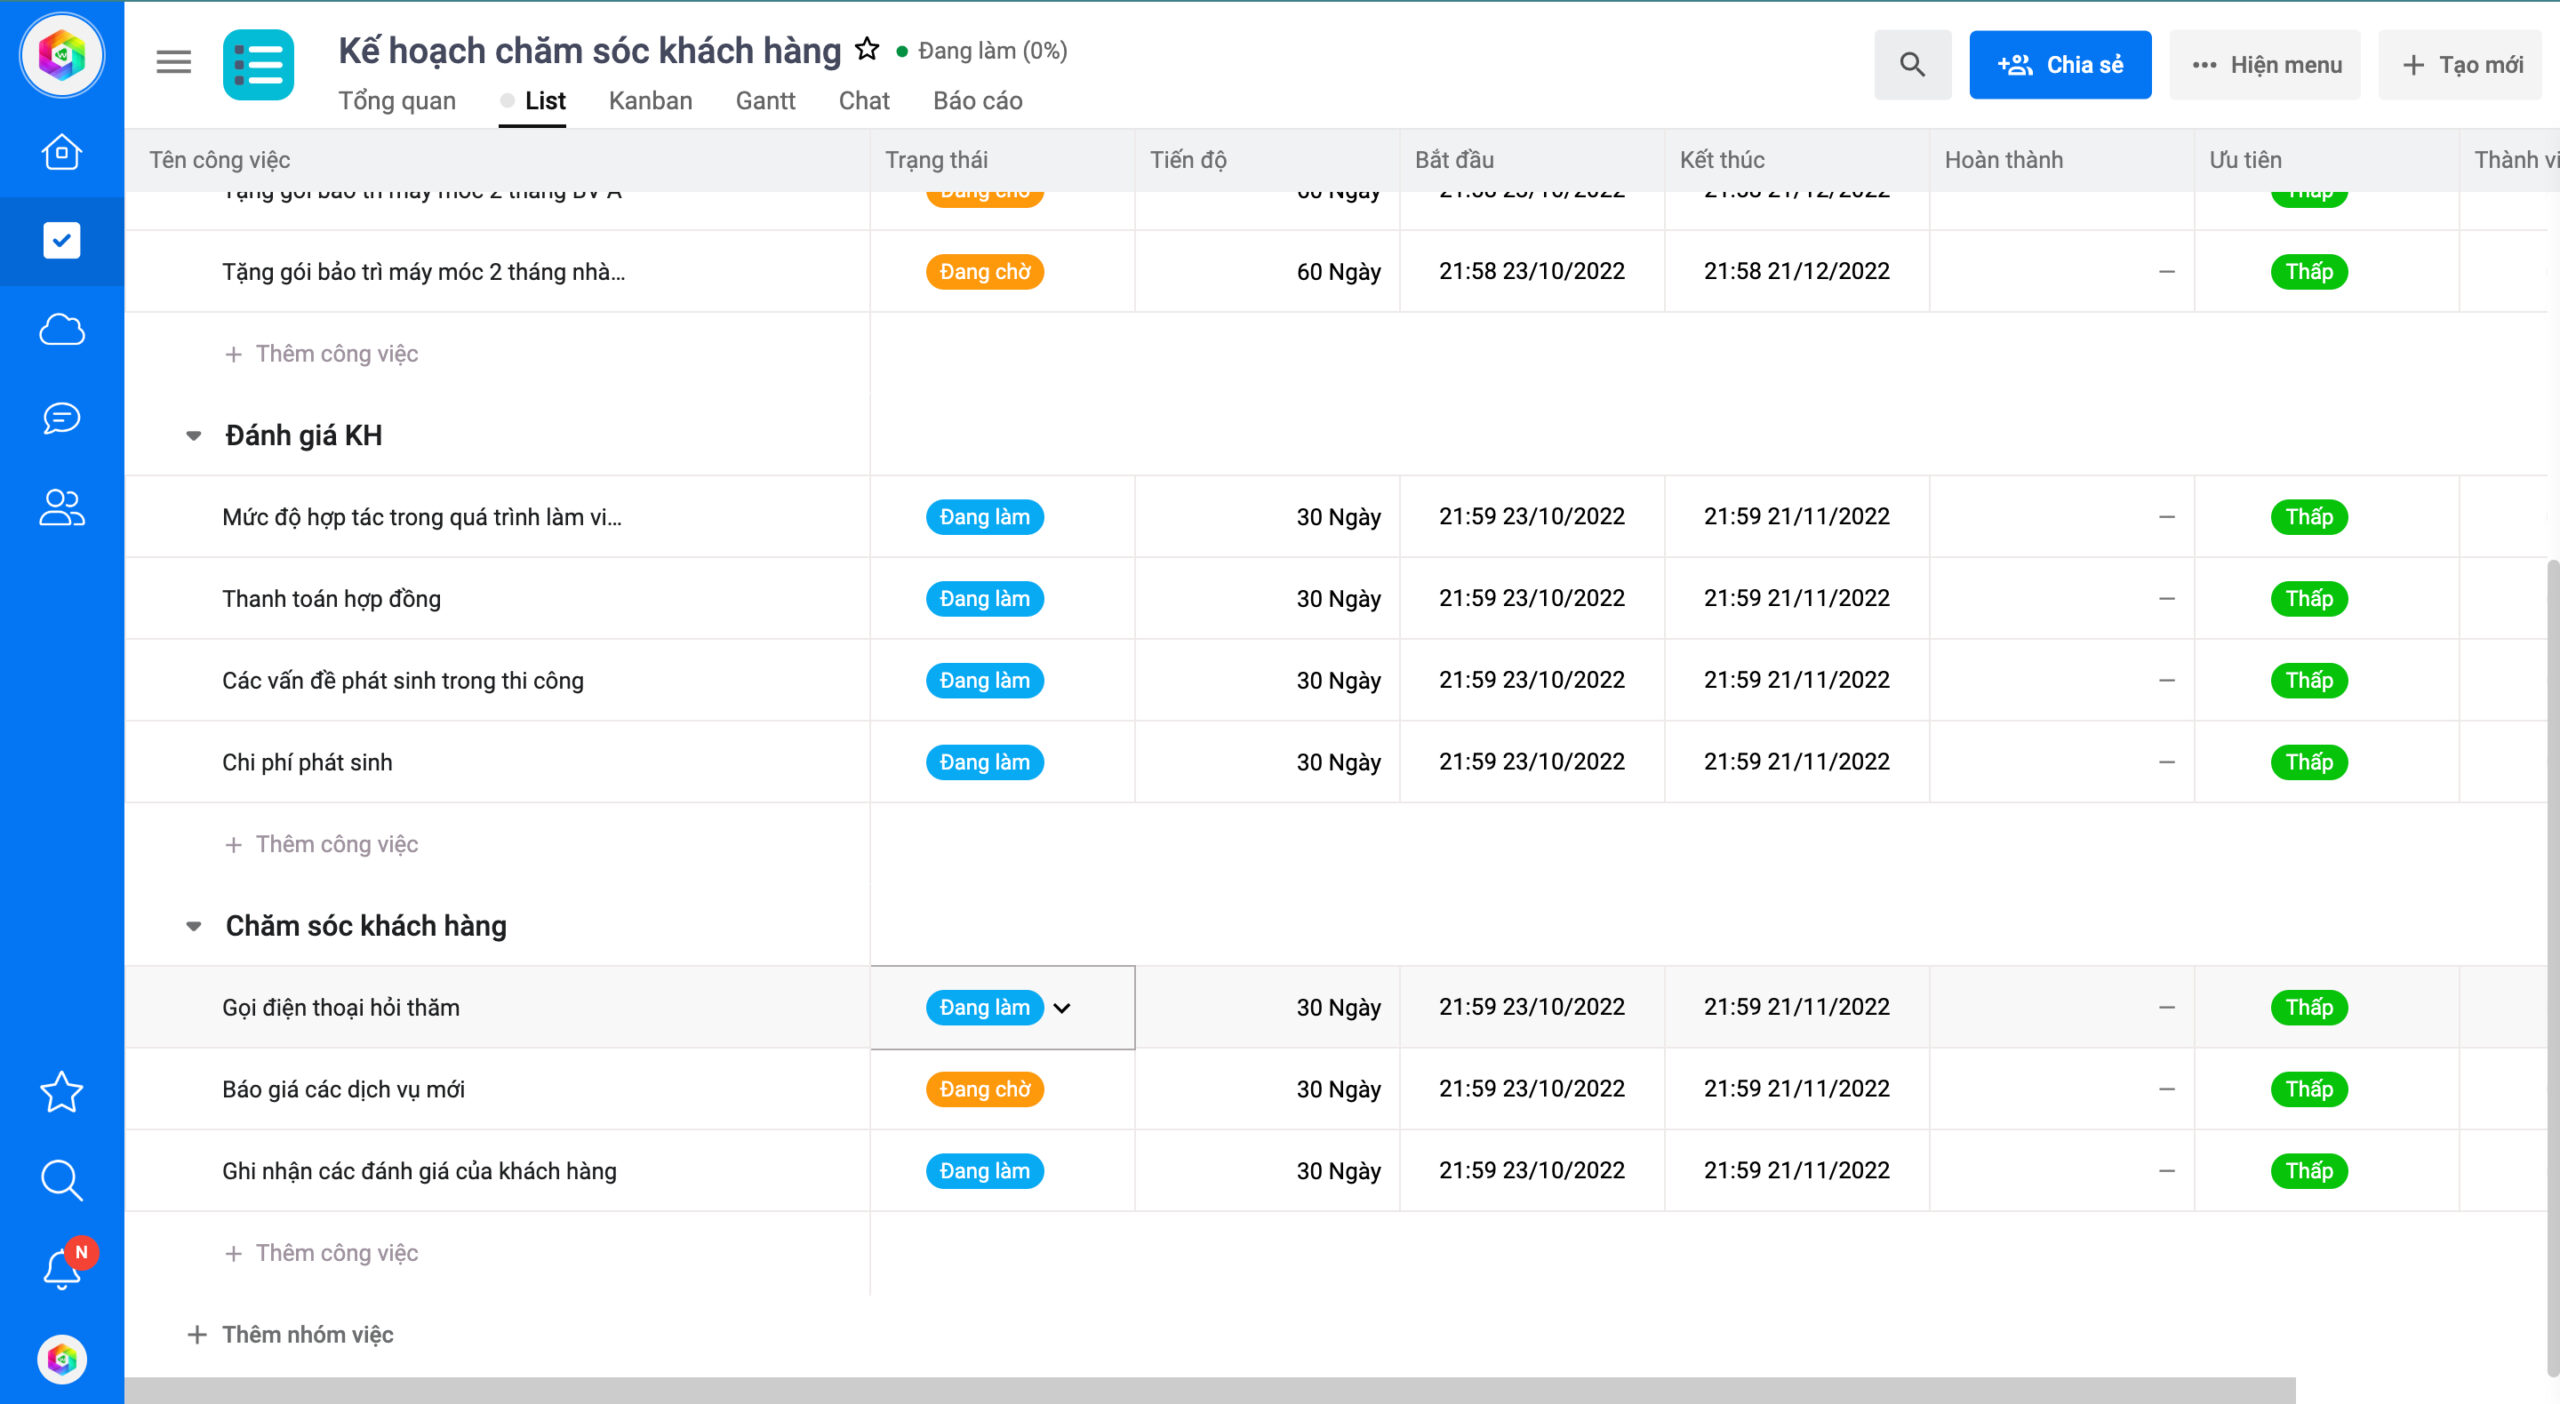The image size is (2560, 1404).
Task: Open task Gọi điện thoại hỏi thăm
Action: pos(341,1008)
